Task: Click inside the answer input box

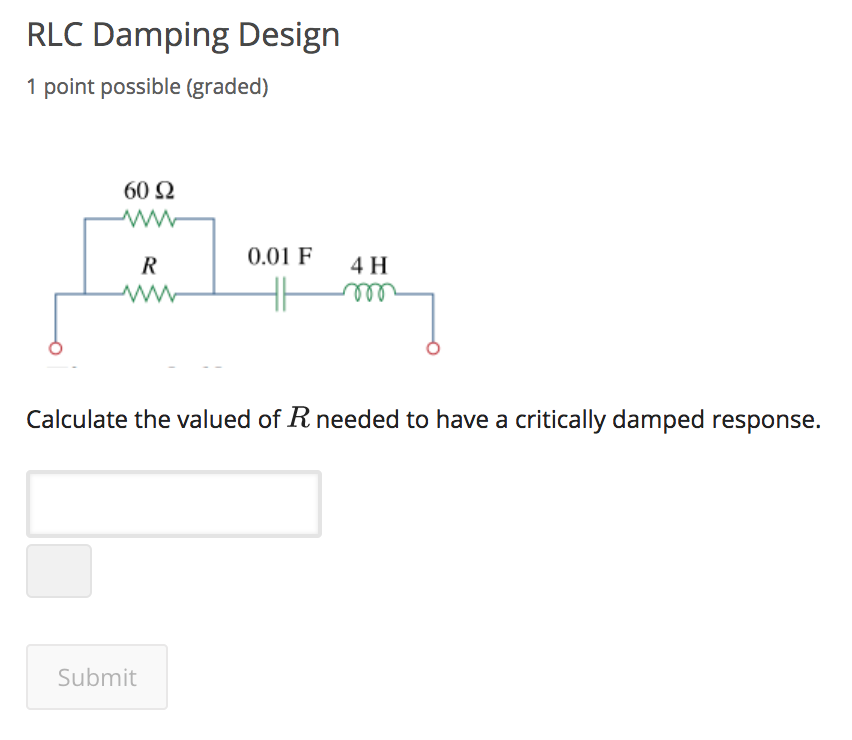Action: click(174, 503)
